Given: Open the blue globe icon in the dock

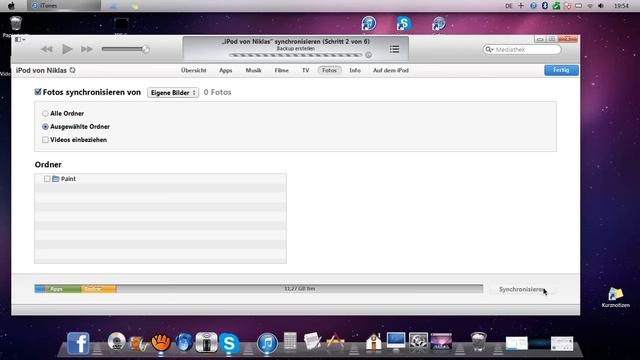Looking at the screenshot, I should 184,342.
